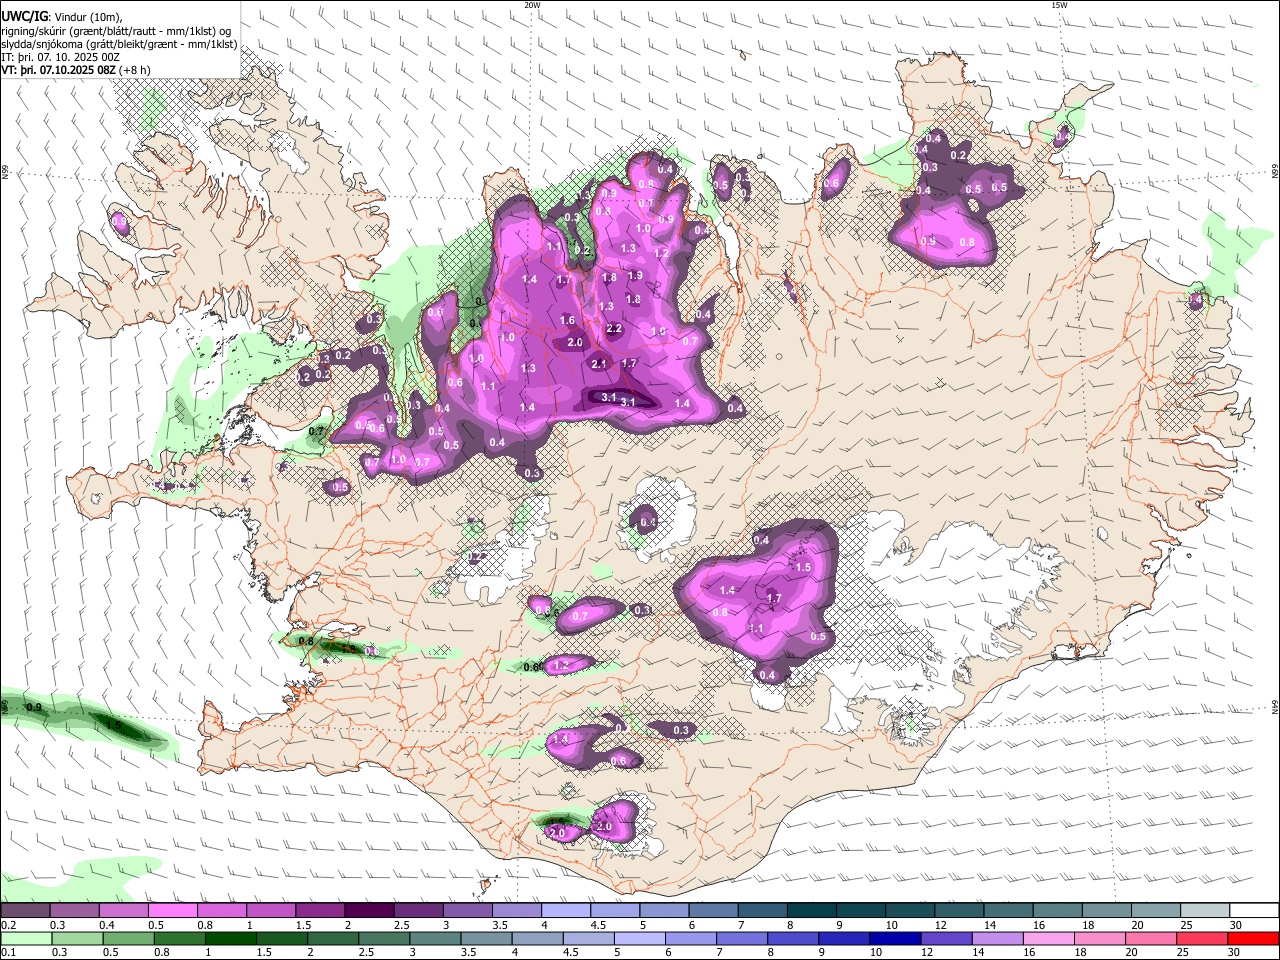
Task: Select the white 30+ swatch ending the upper legend
Action: 1254,911
